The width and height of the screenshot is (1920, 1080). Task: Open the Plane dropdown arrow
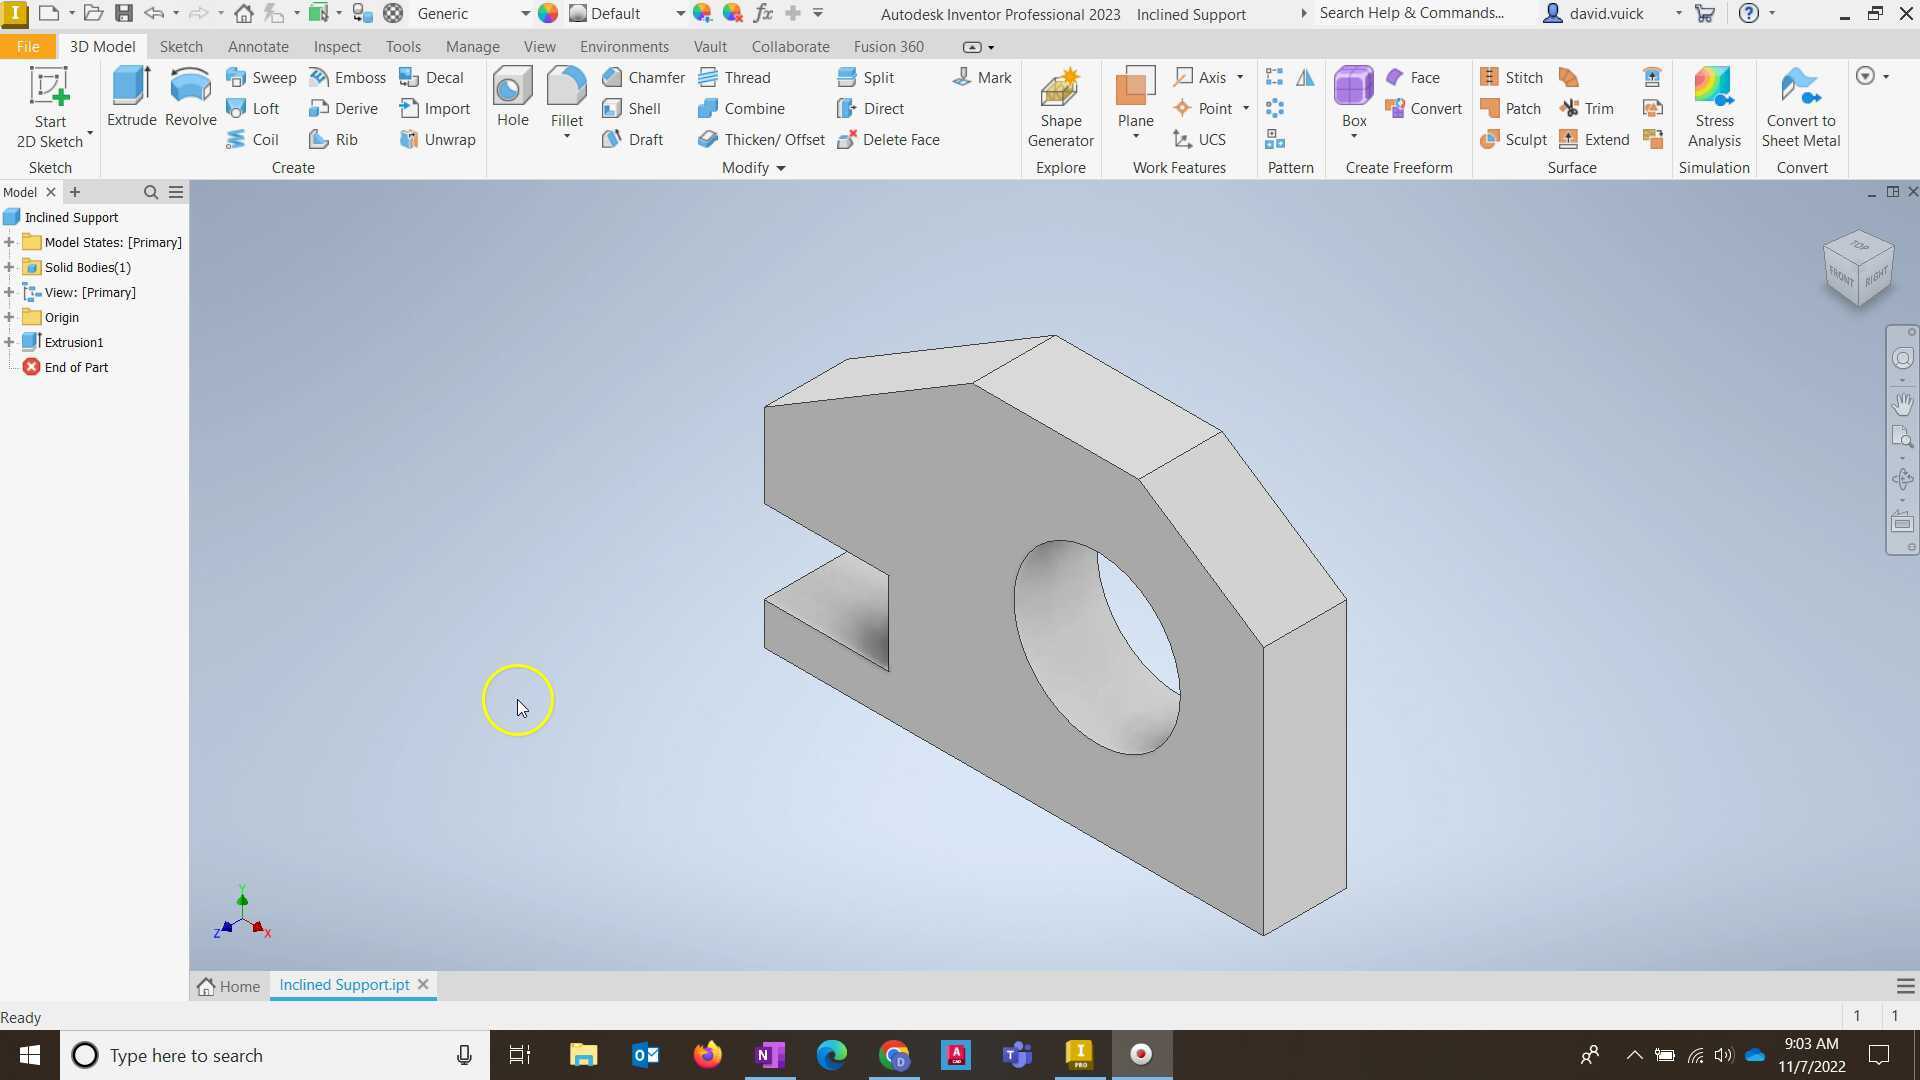[x=1135, y=134]
